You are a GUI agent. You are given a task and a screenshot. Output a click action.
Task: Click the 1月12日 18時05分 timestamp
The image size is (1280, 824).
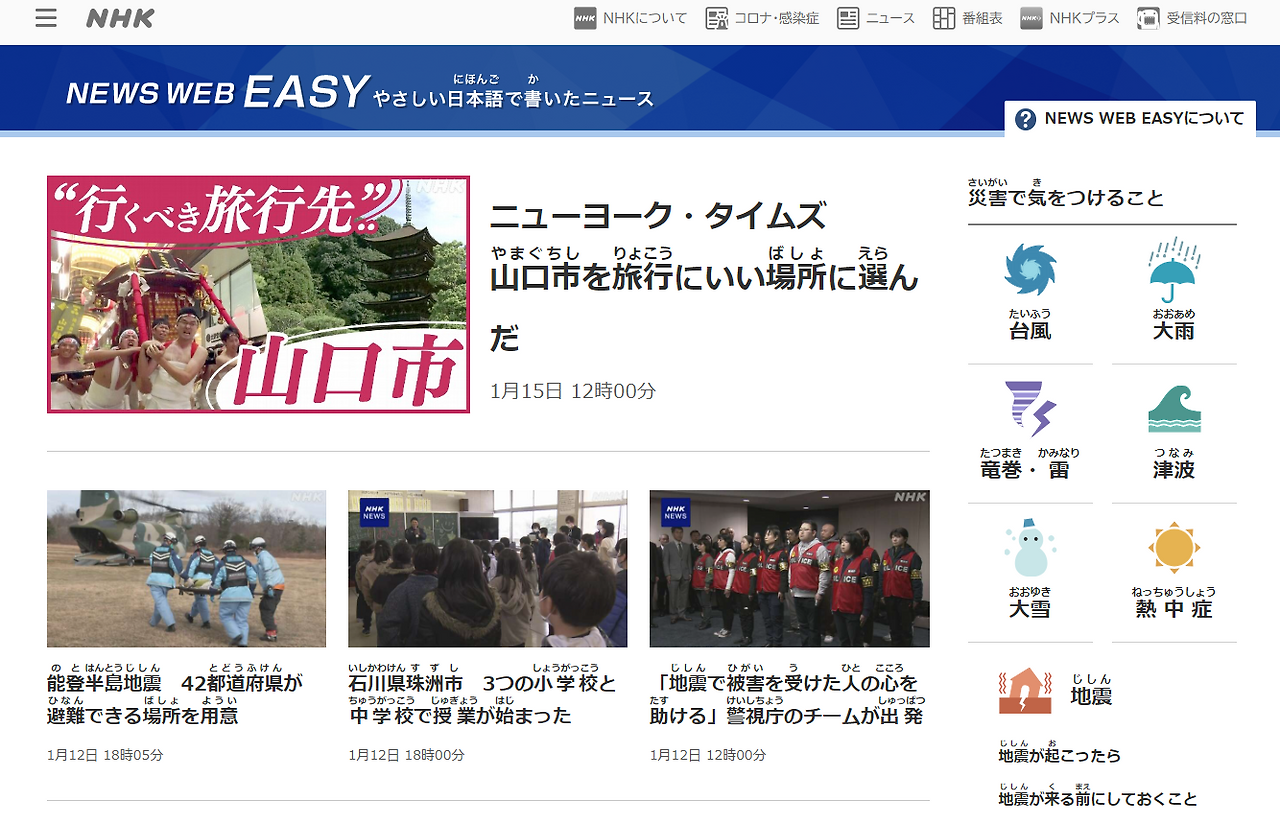point(105,755)
